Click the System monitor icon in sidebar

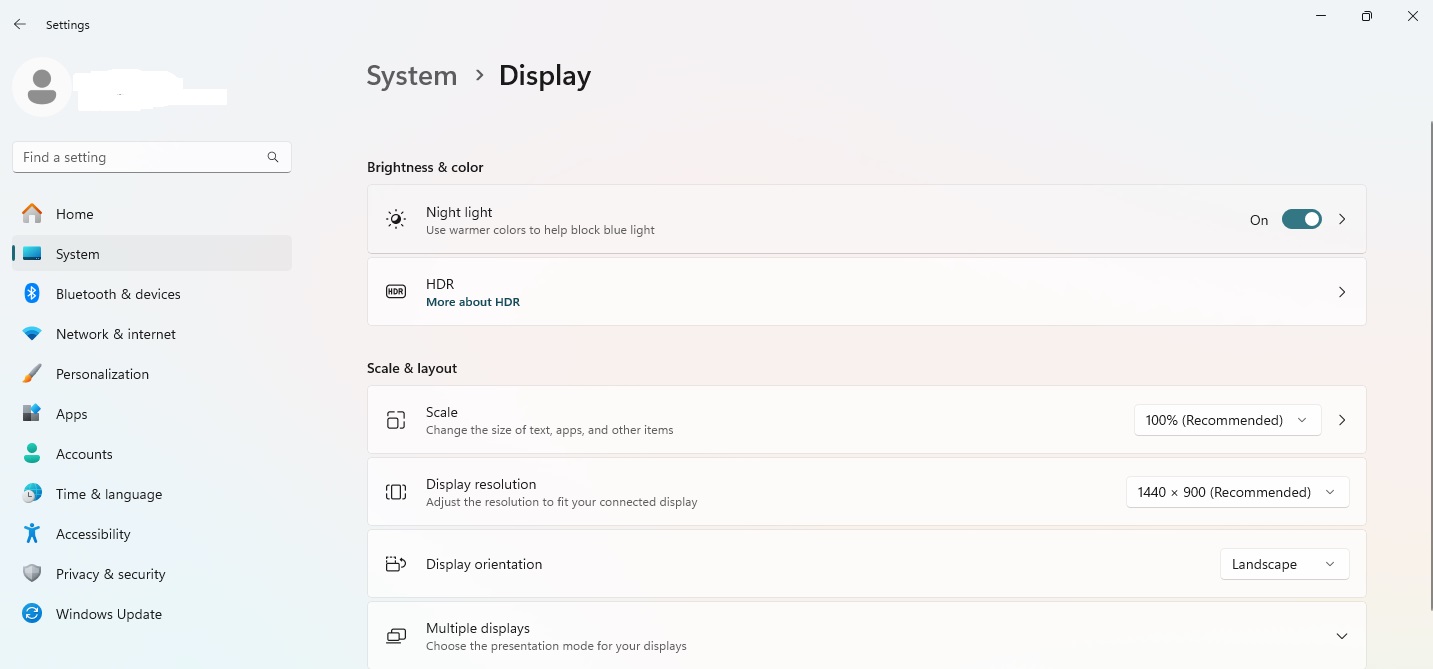click(32, 254)
